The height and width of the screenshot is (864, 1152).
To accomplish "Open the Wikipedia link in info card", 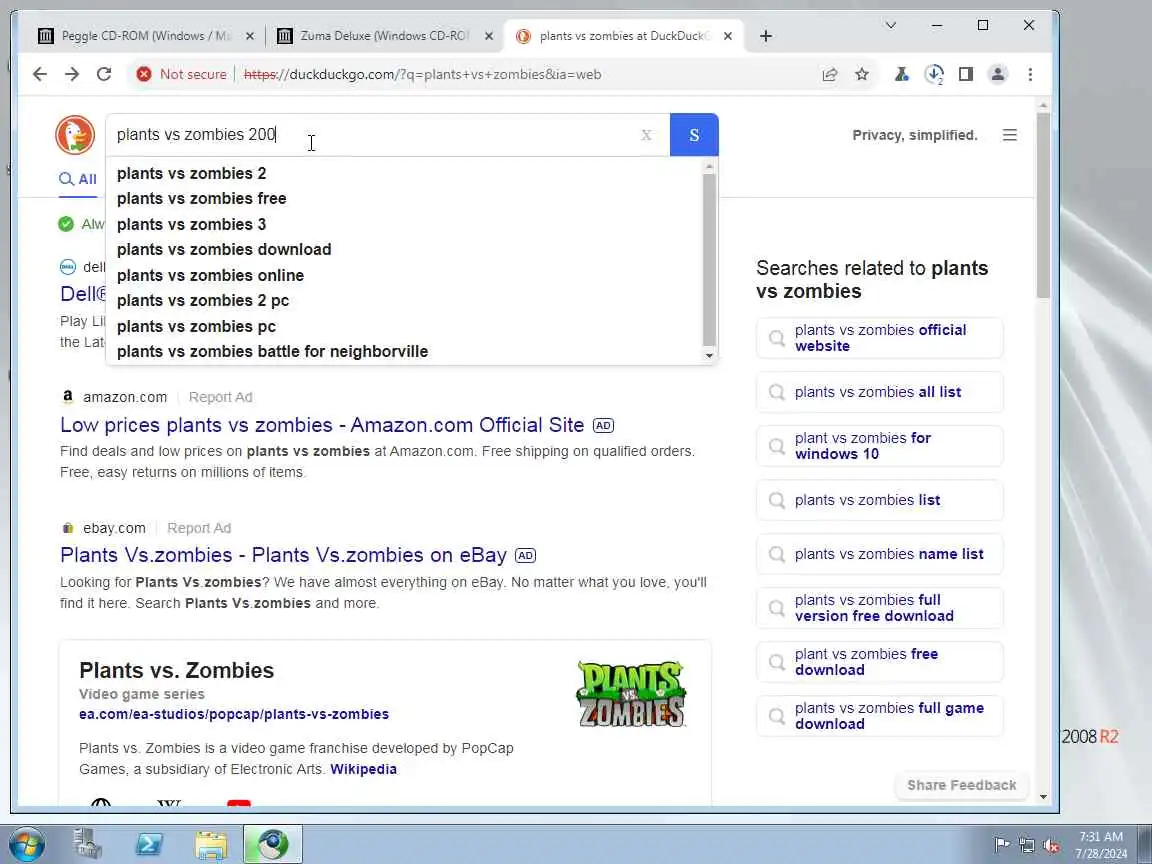I will tap(364, 769).
